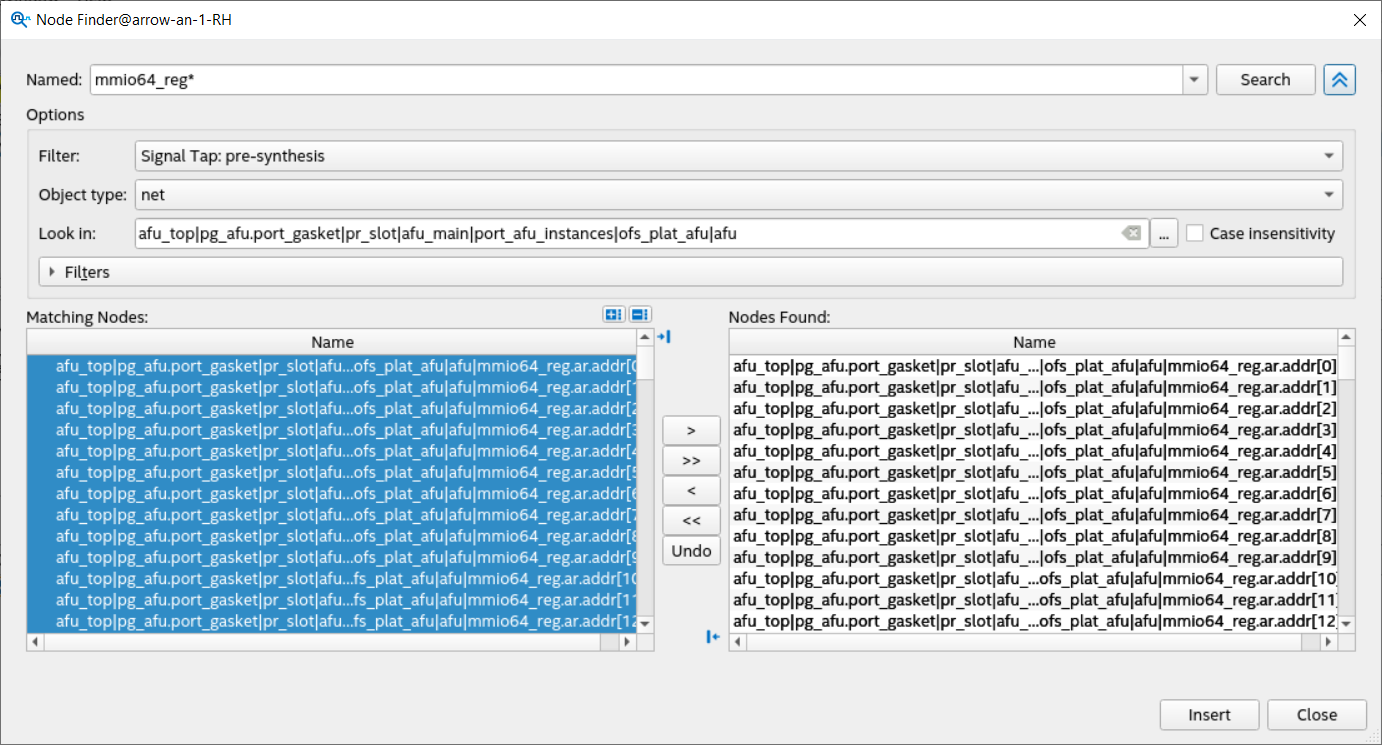Open the Named field history dropdown
The image size is (1382, 745).
click(1194, 80)
